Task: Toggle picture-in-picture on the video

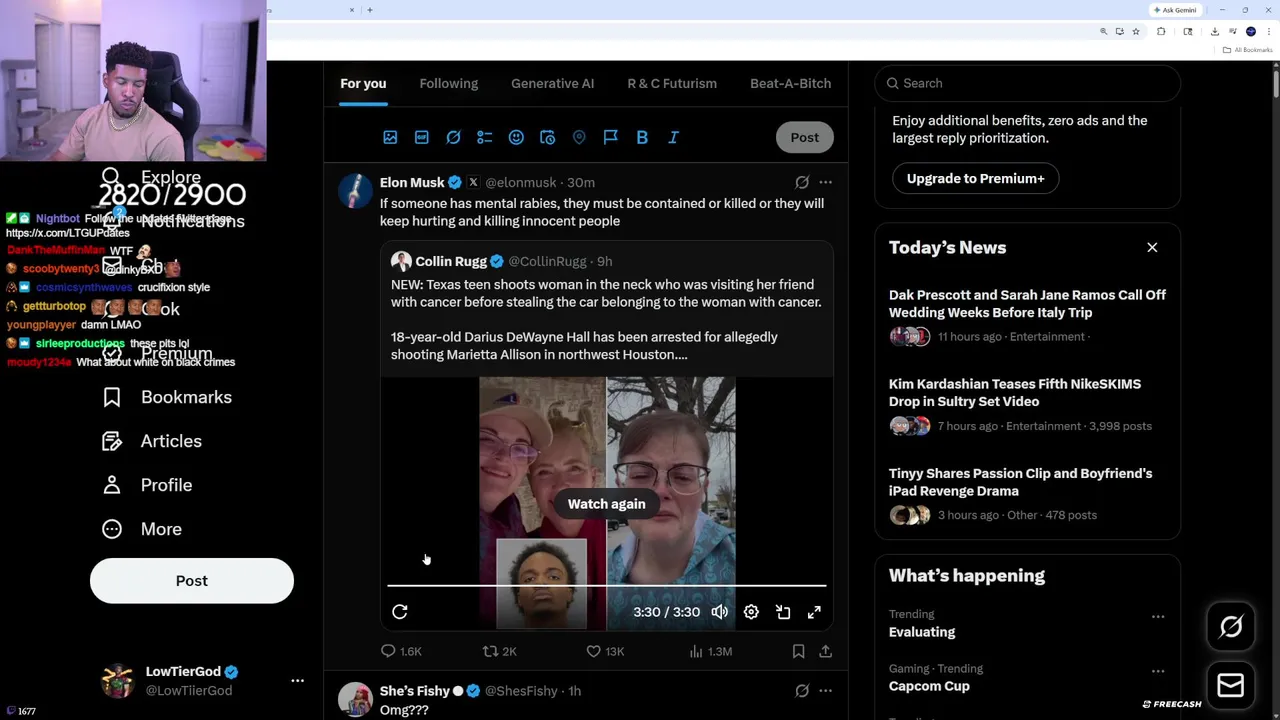Action: (x=783, y=612)
